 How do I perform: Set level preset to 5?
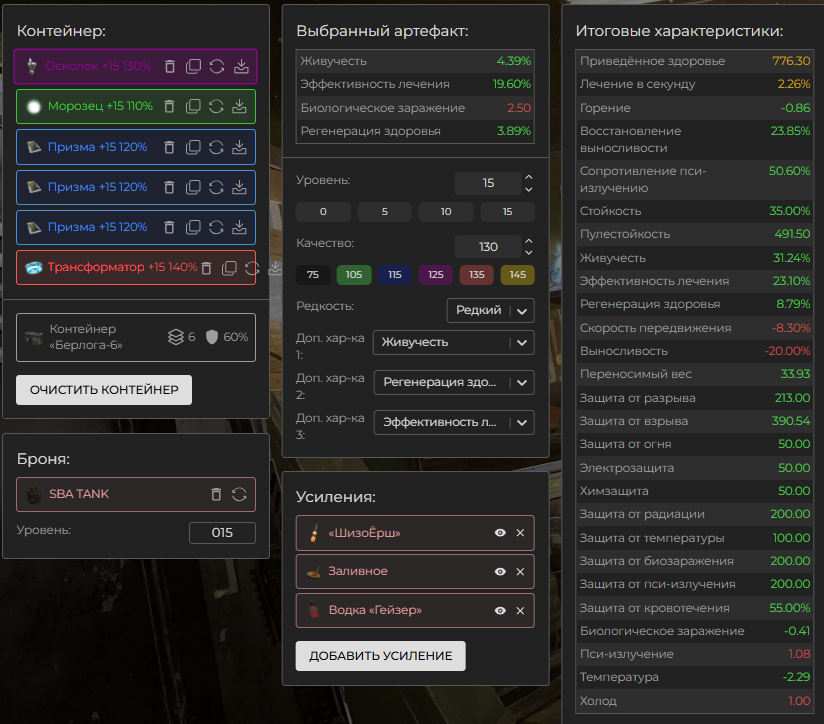point(385,212)
